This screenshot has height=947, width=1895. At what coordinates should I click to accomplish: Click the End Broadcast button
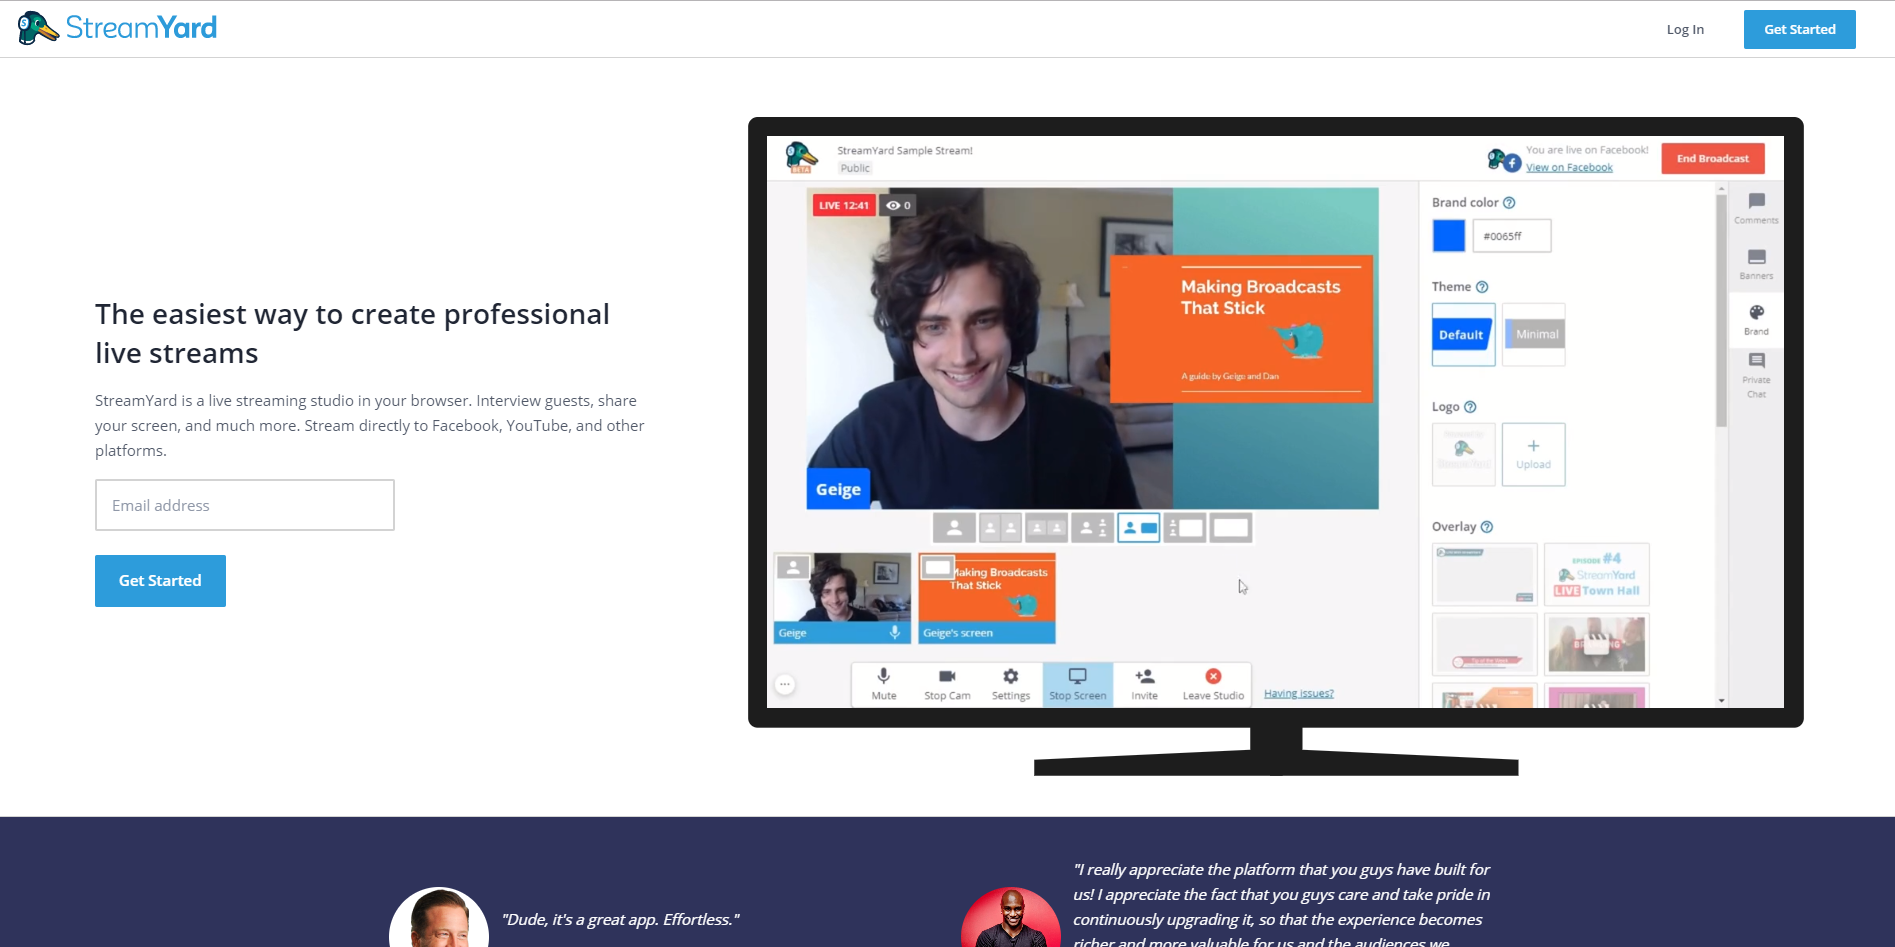point(1712,158)
